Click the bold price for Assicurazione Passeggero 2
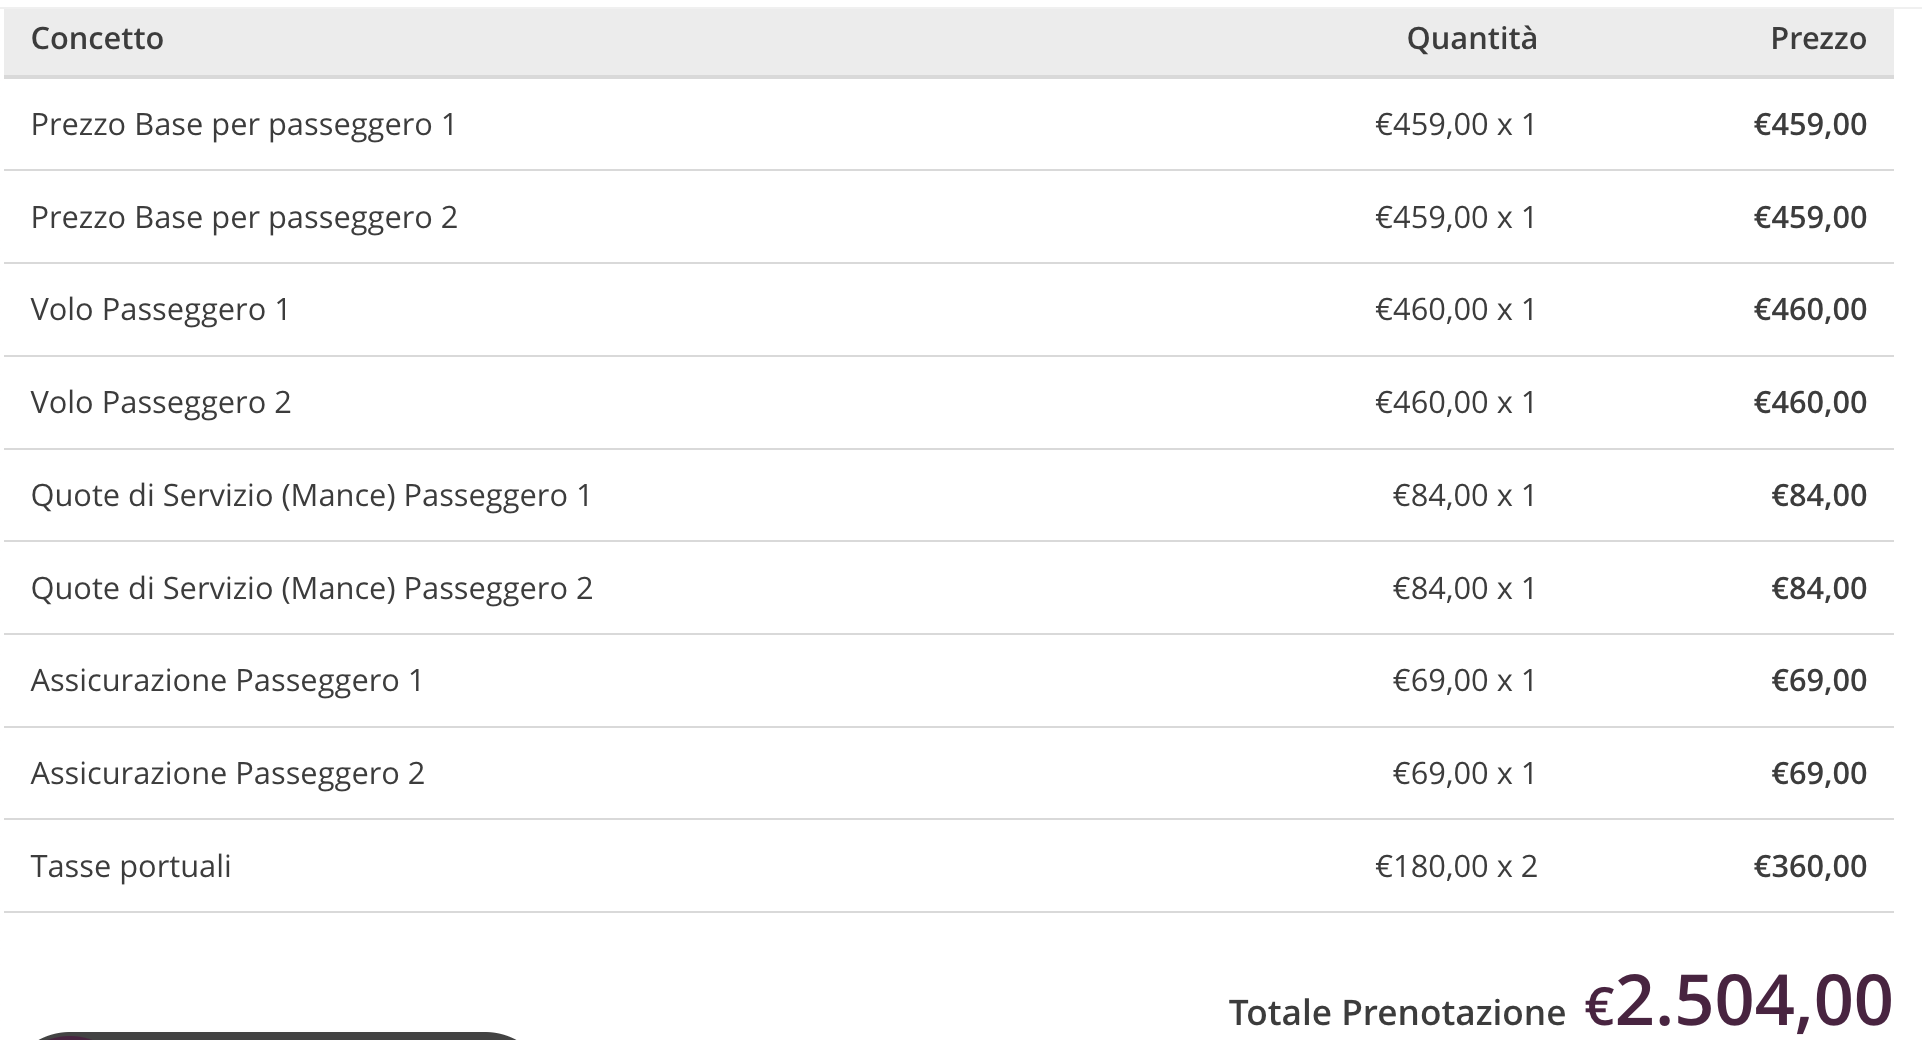Screen dimensions: 1922x1040 coord(1818,774)
